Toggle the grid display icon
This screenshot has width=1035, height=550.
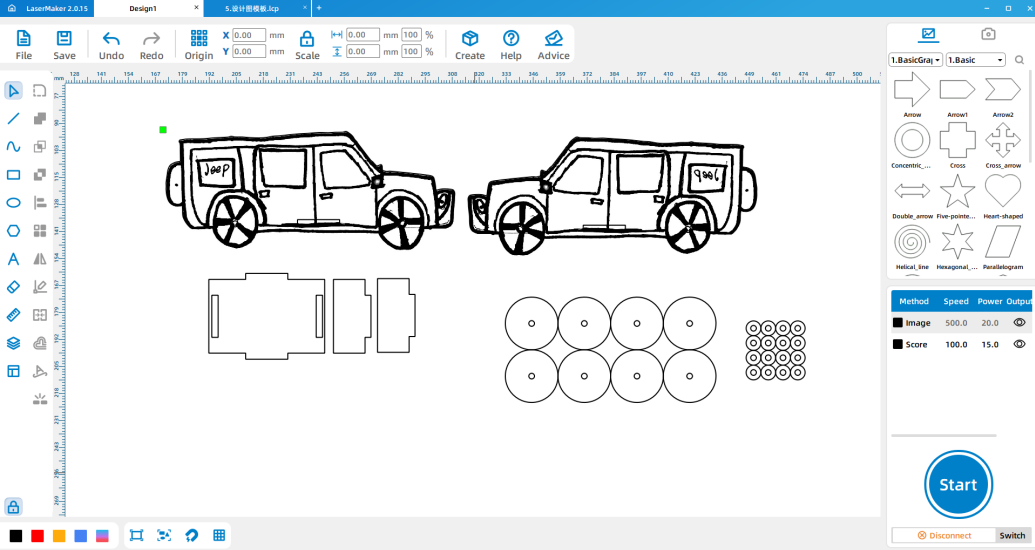219,535
